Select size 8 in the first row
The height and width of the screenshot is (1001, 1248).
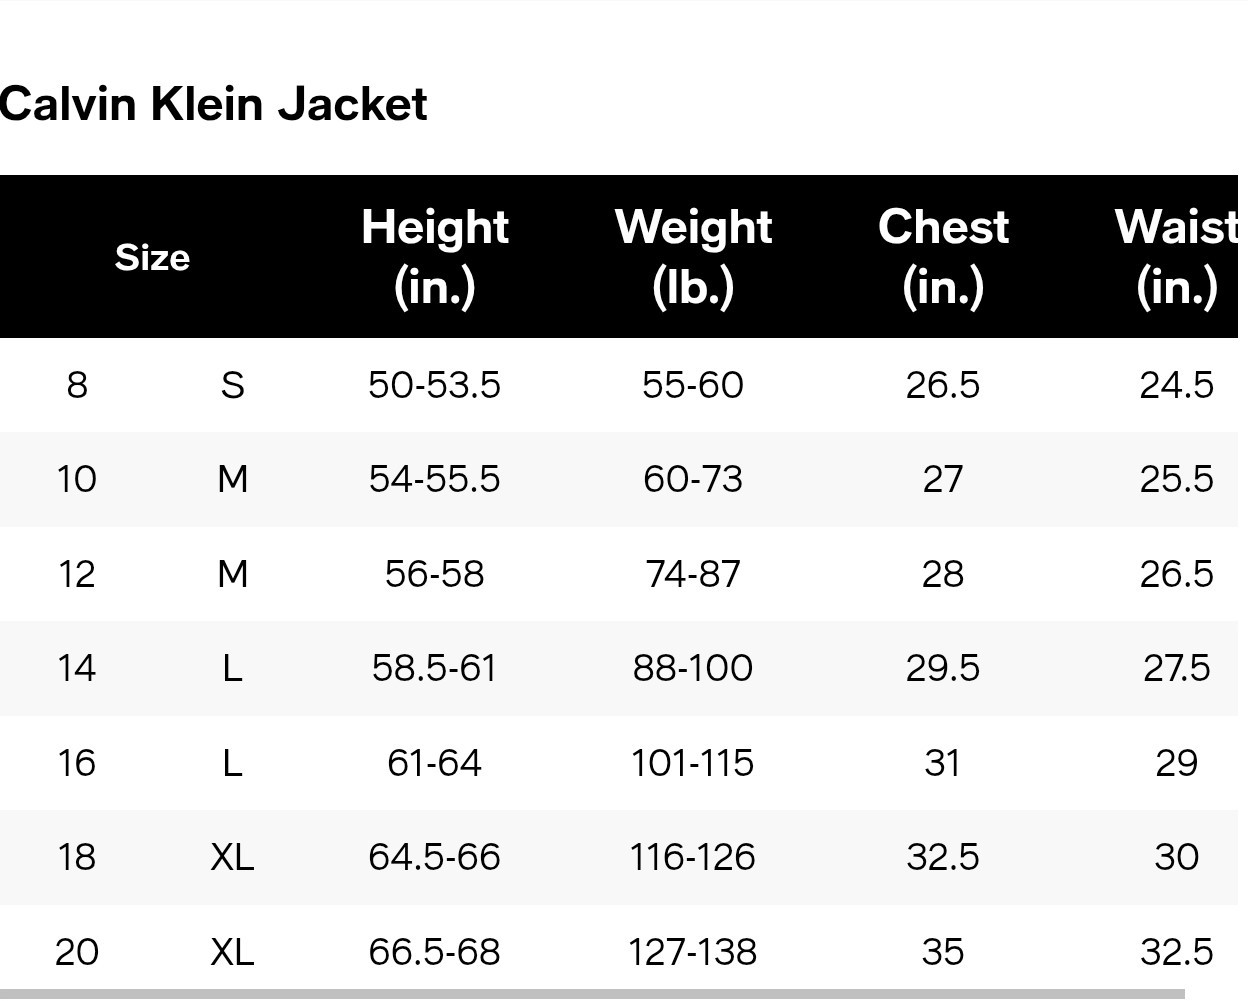(77, 385)
